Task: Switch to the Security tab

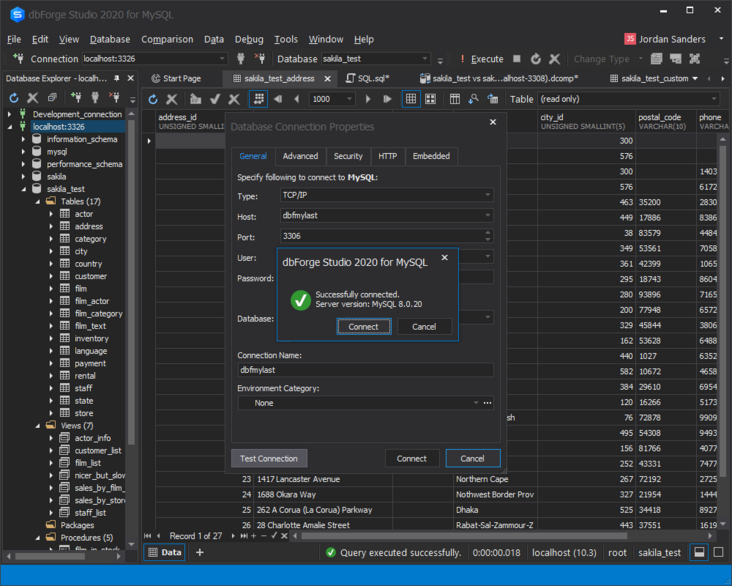Action: click(348, 156)
